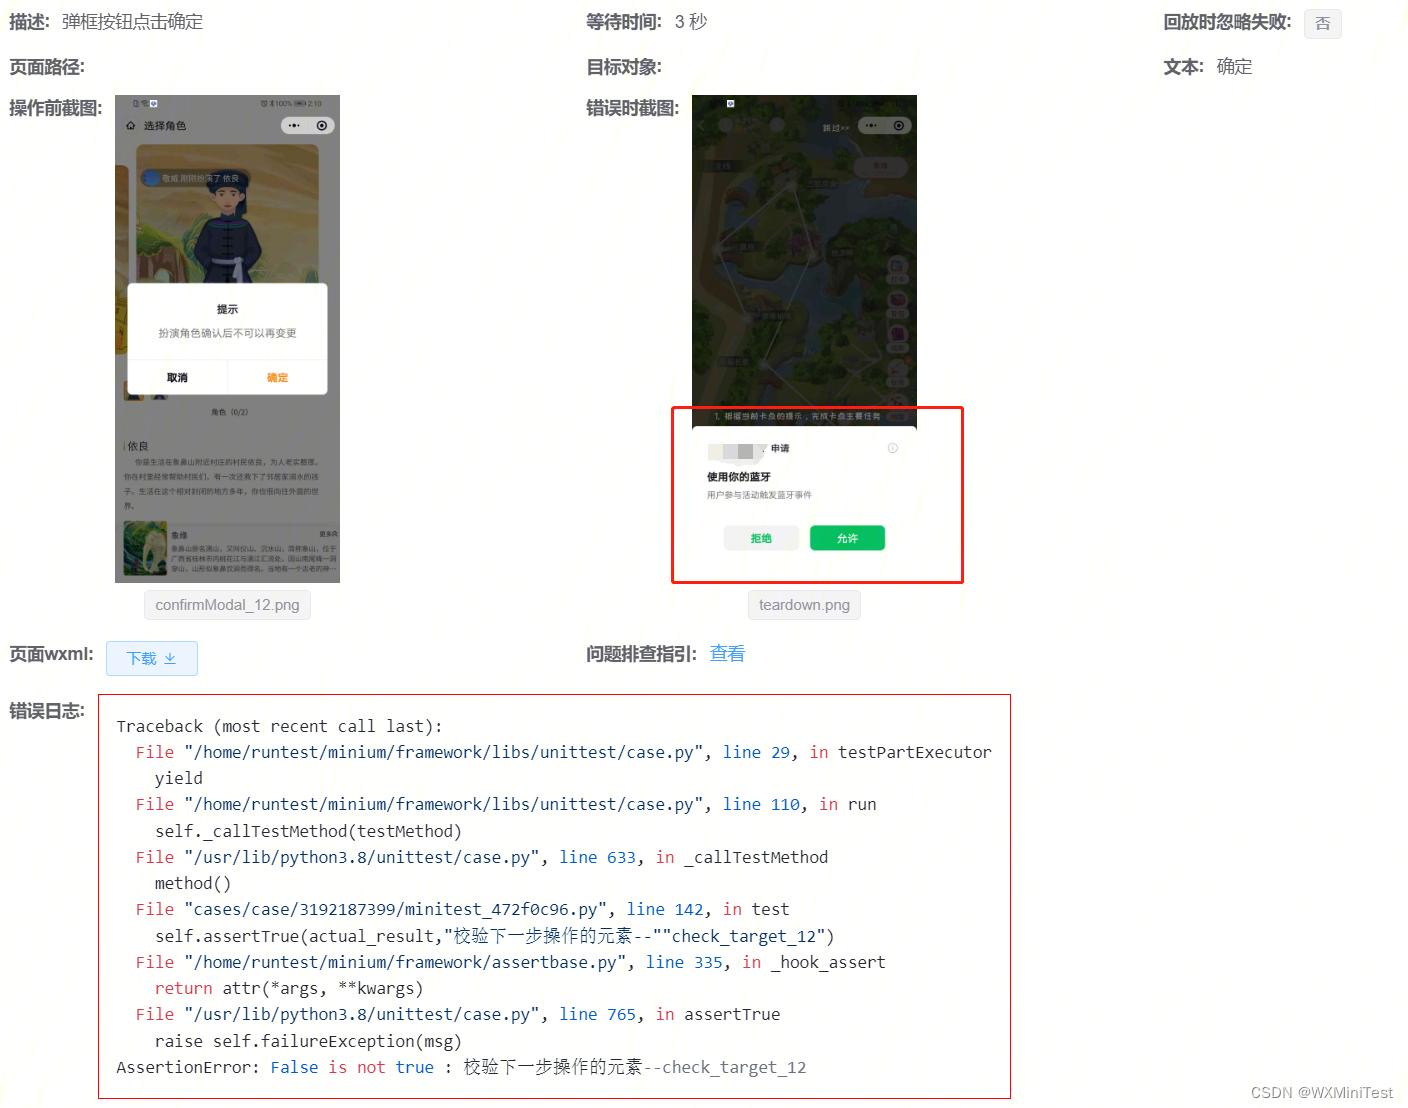Click the description text 弹框按钮点击确定
This screenshot has width=1408, height=1108.
pos(132,22)
